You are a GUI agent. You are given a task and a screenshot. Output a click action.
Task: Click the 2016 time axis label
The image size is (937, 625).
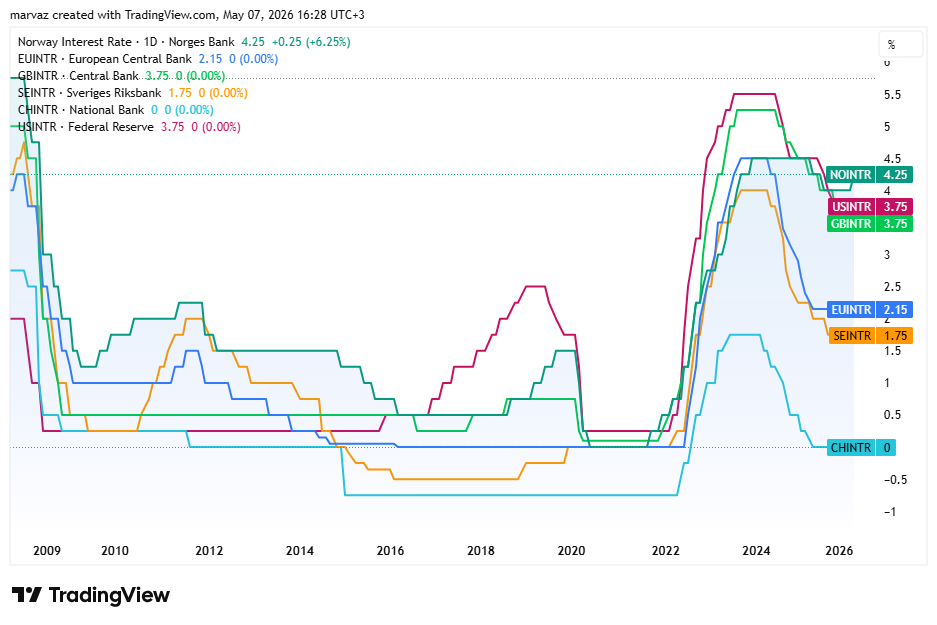point(390,551)
